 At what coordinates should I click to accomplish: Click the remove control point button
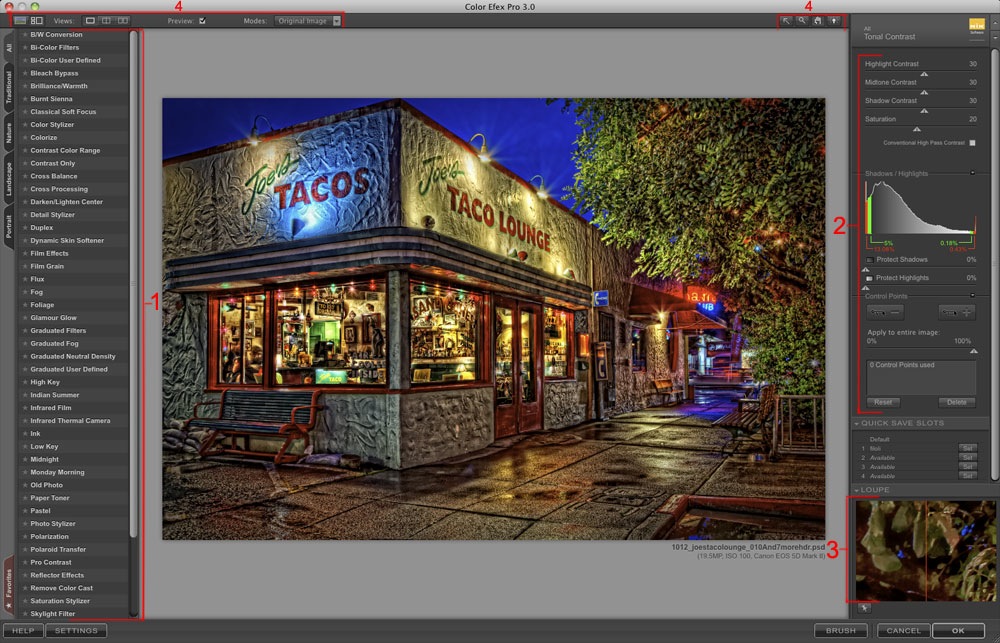point(885,313)
